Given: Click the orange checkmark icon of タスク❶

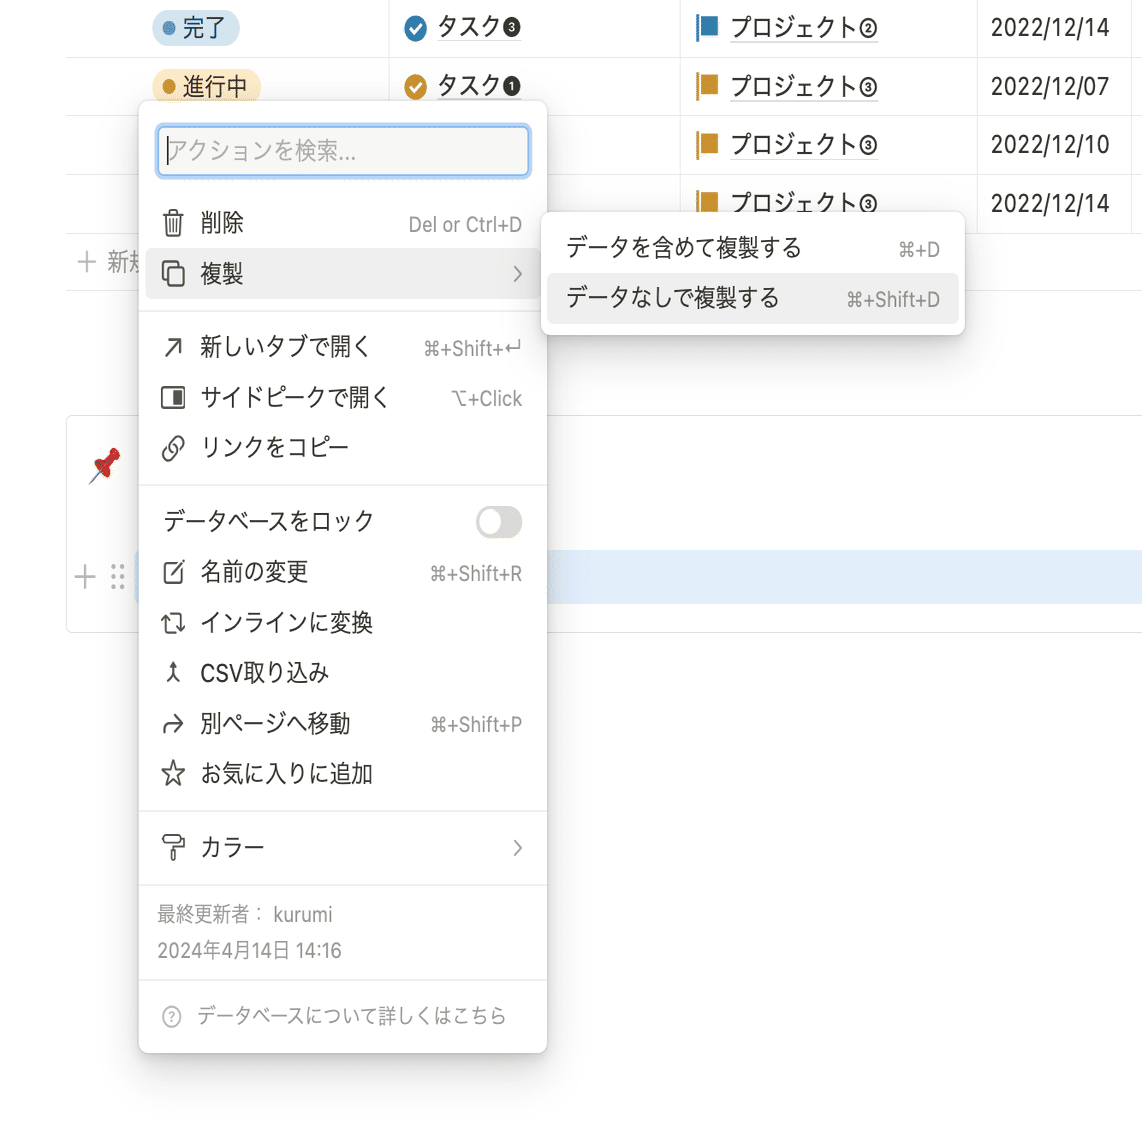Looking at the screenshot, I should (x=415, y=87).
